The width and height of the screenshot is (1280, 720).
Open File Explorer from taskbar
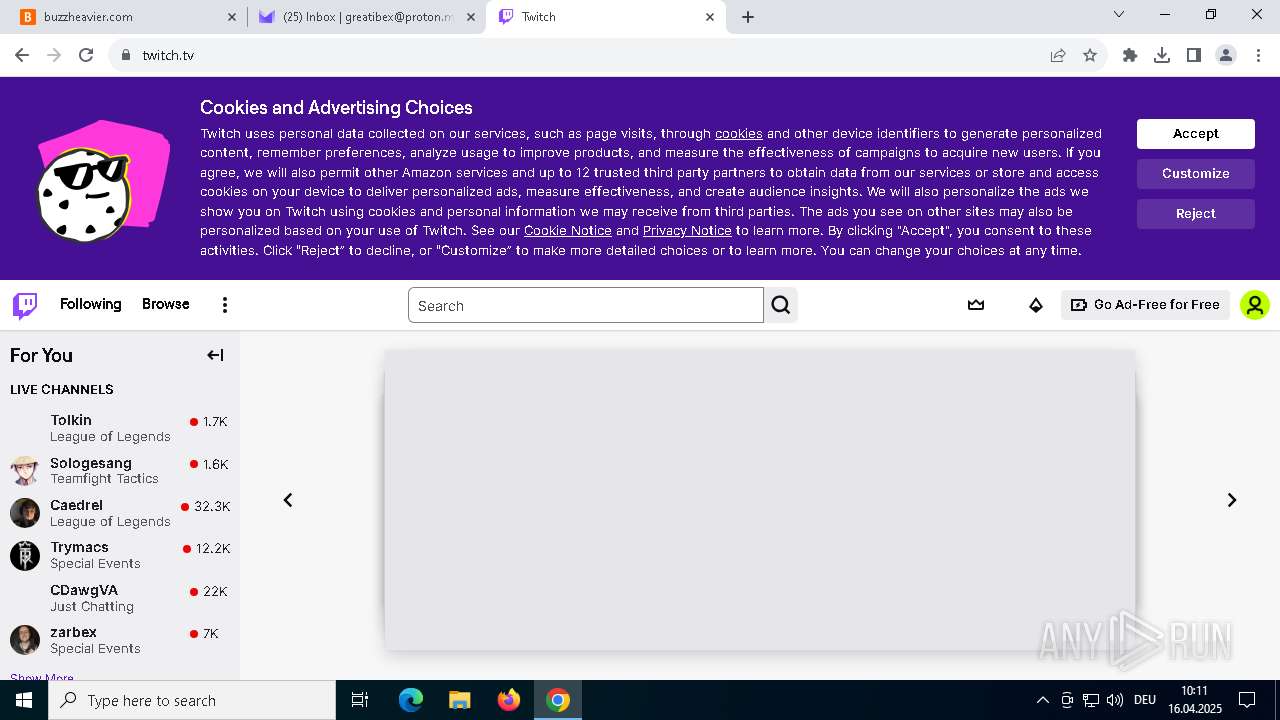click(460, 700)
